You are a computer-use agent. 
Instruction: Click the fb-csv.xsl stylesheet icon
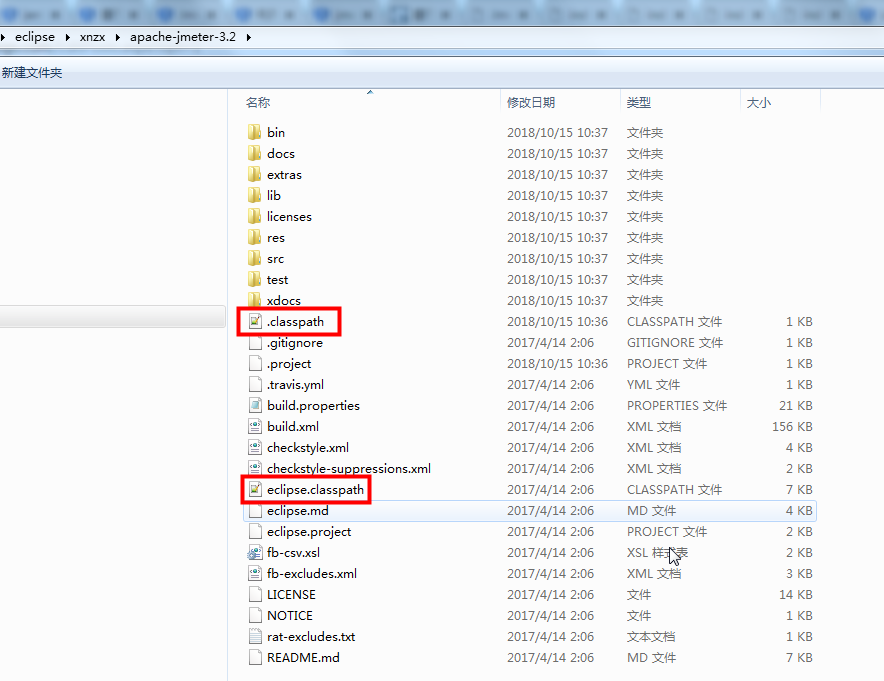[255, 552]
